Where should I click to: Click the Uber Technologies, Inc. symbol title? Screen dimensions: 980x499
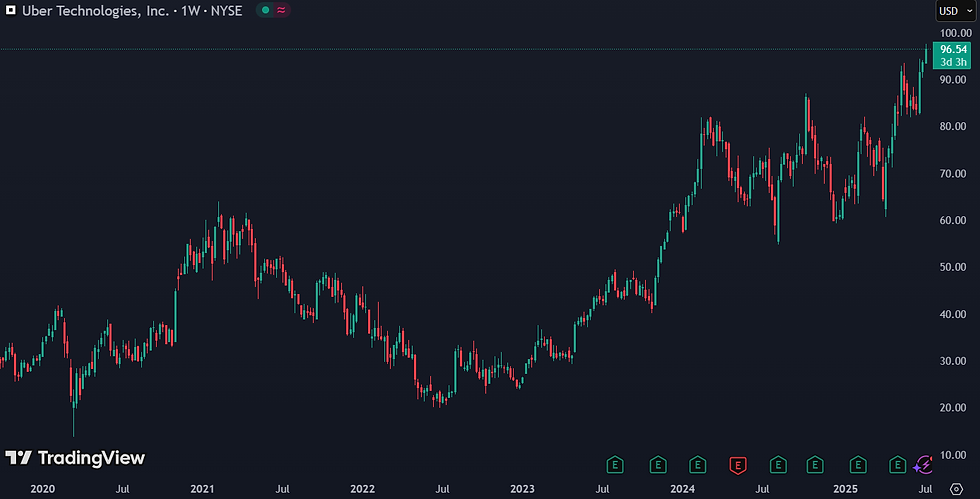(97, 11)
